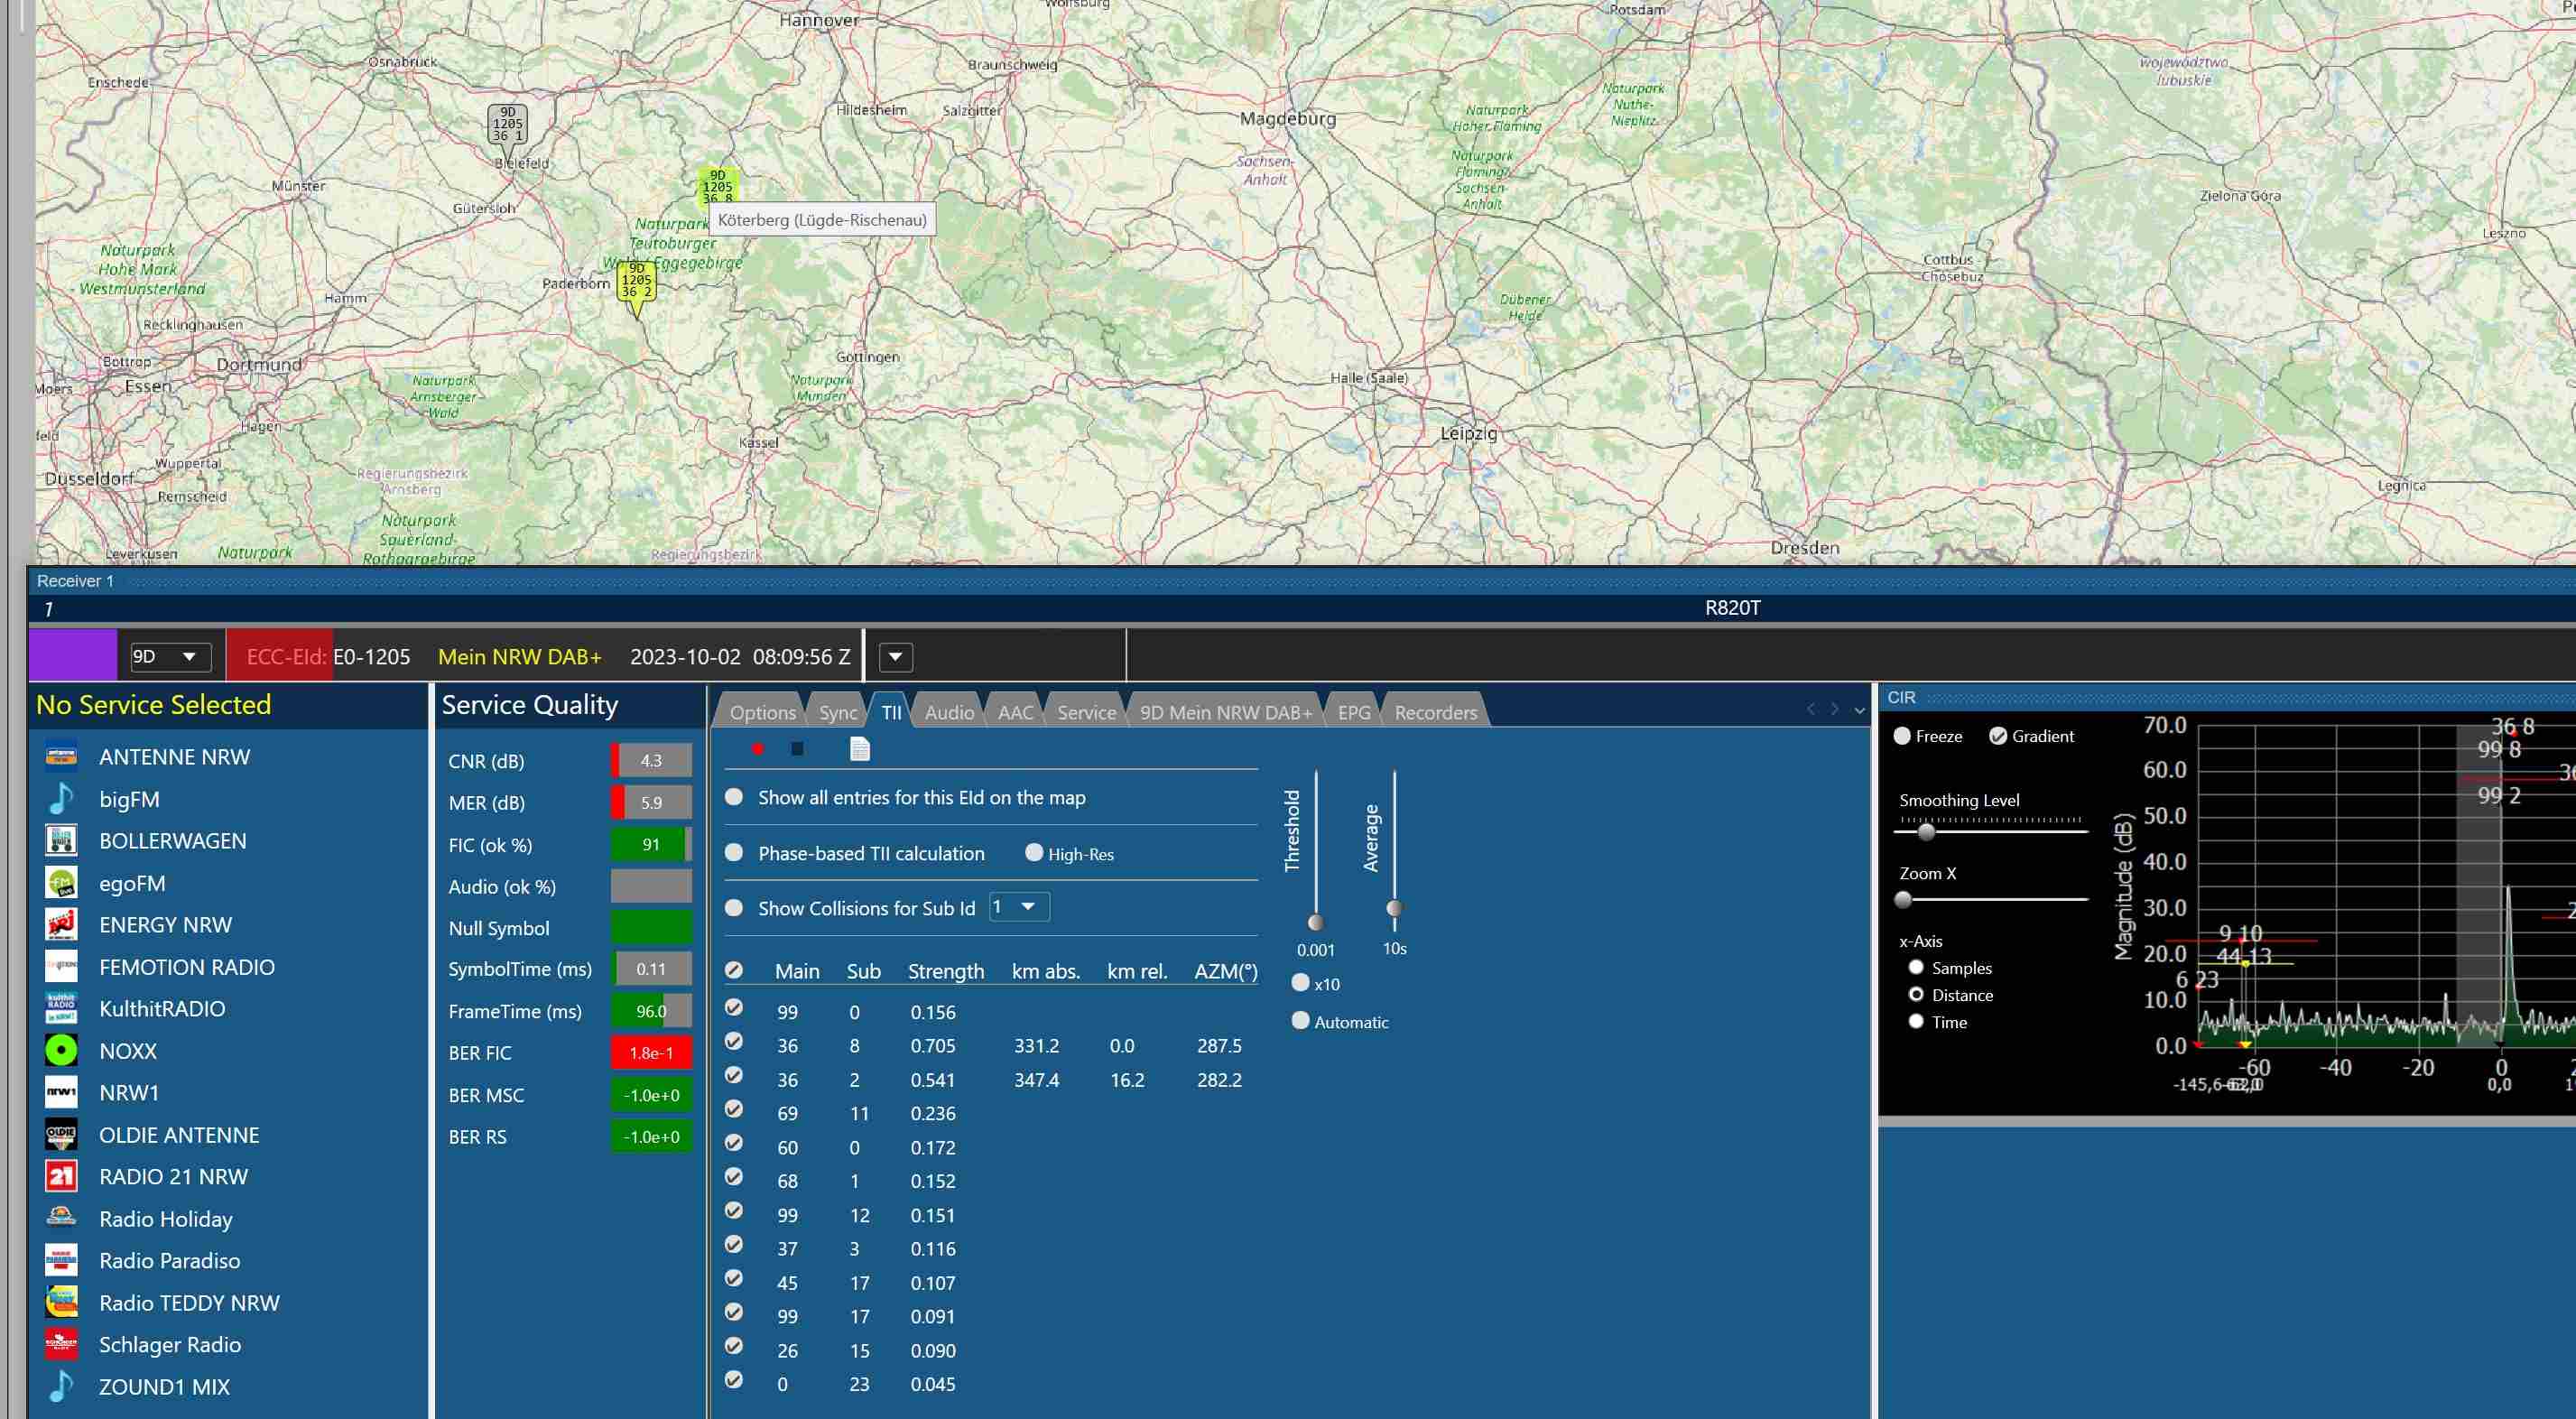
Task: Switch to the Sync tab
Action: tap(838, 712)
